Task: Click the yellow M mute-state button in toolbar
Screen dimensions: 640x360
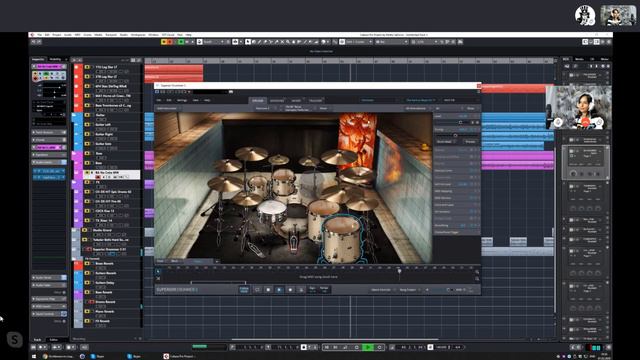Action: [164, 42]
